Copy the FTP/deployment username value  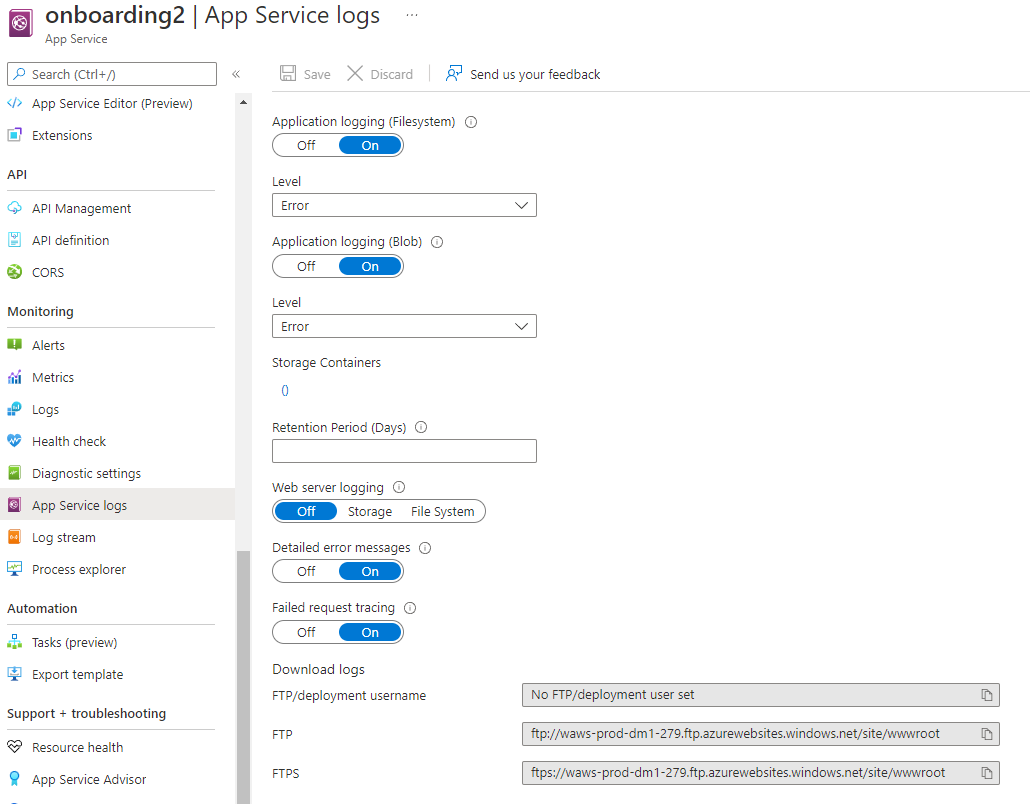click(x=987, y=695)
